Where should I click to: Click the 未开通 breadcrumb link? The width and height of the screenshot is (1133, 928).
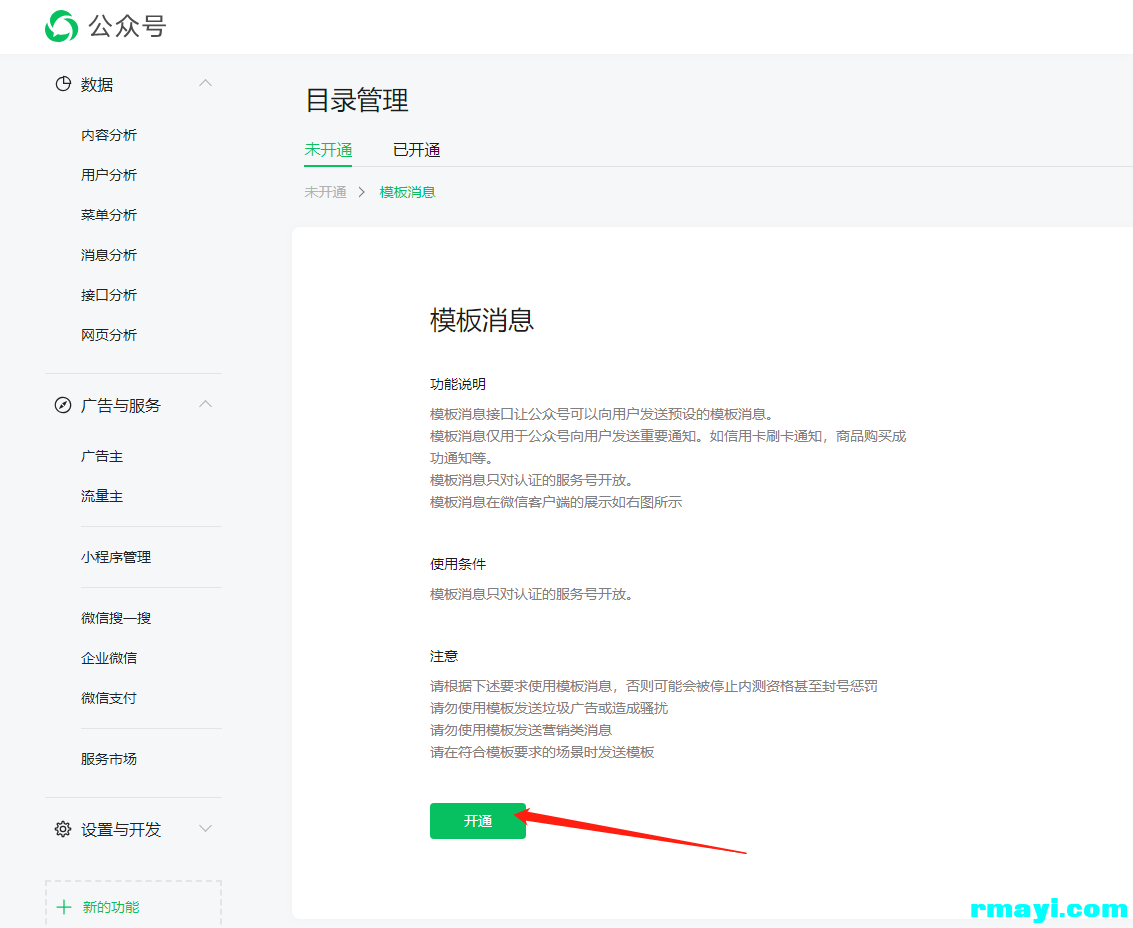325,192
